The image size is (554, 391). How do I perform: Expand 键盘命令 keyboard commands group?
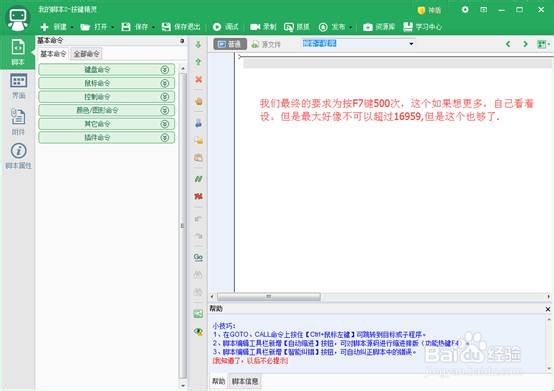[106, 70]
